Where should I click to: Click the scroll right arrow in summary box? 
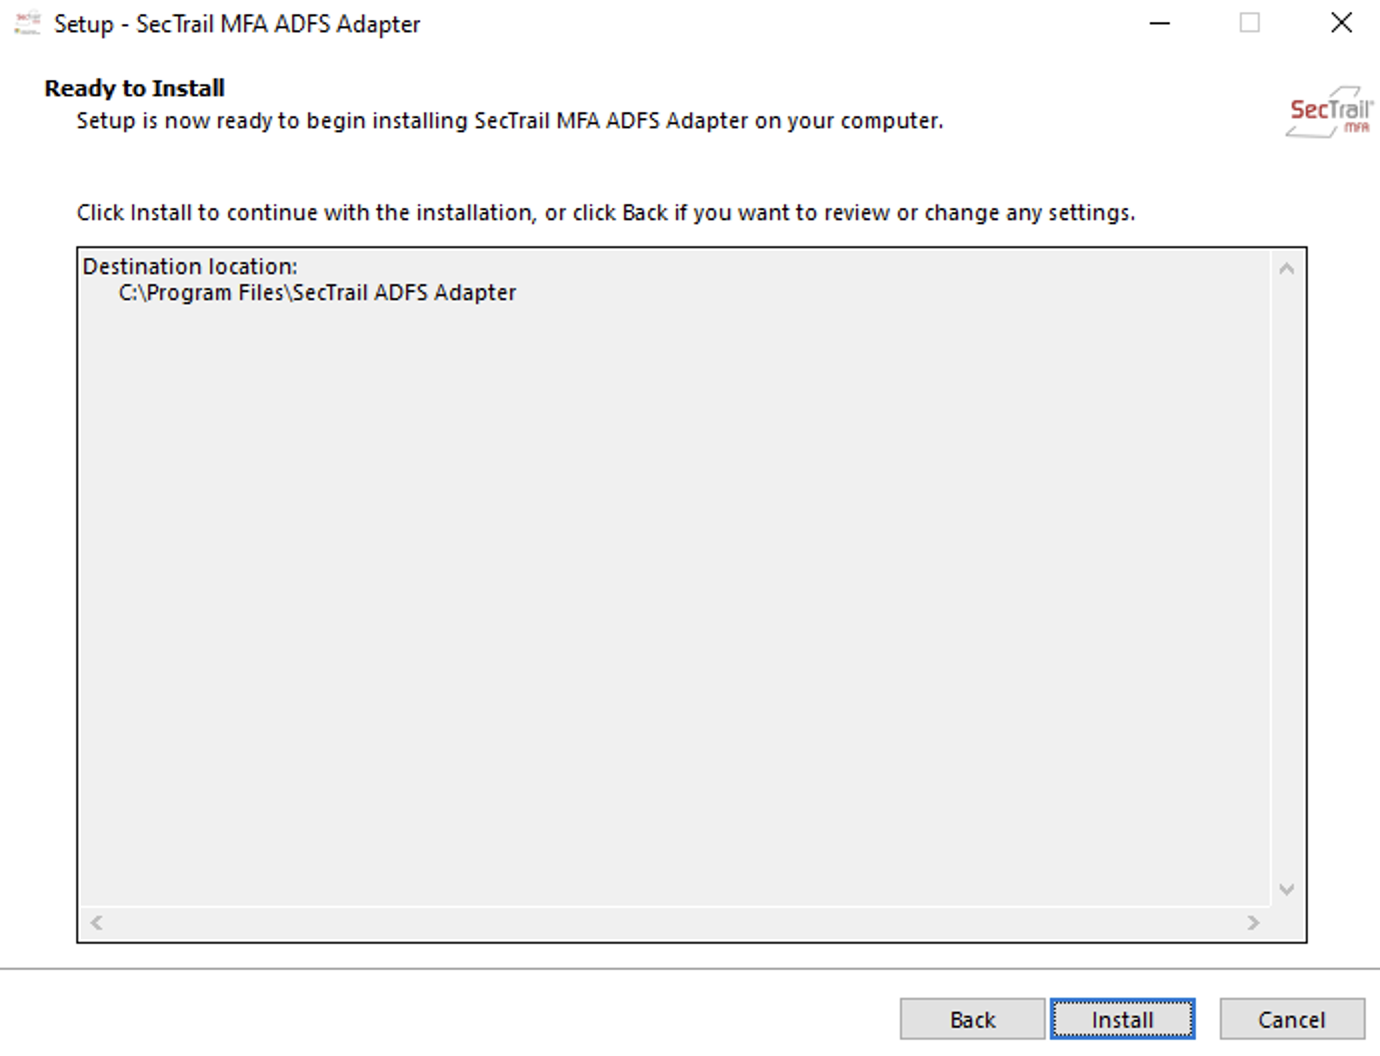click(1253, 923)
